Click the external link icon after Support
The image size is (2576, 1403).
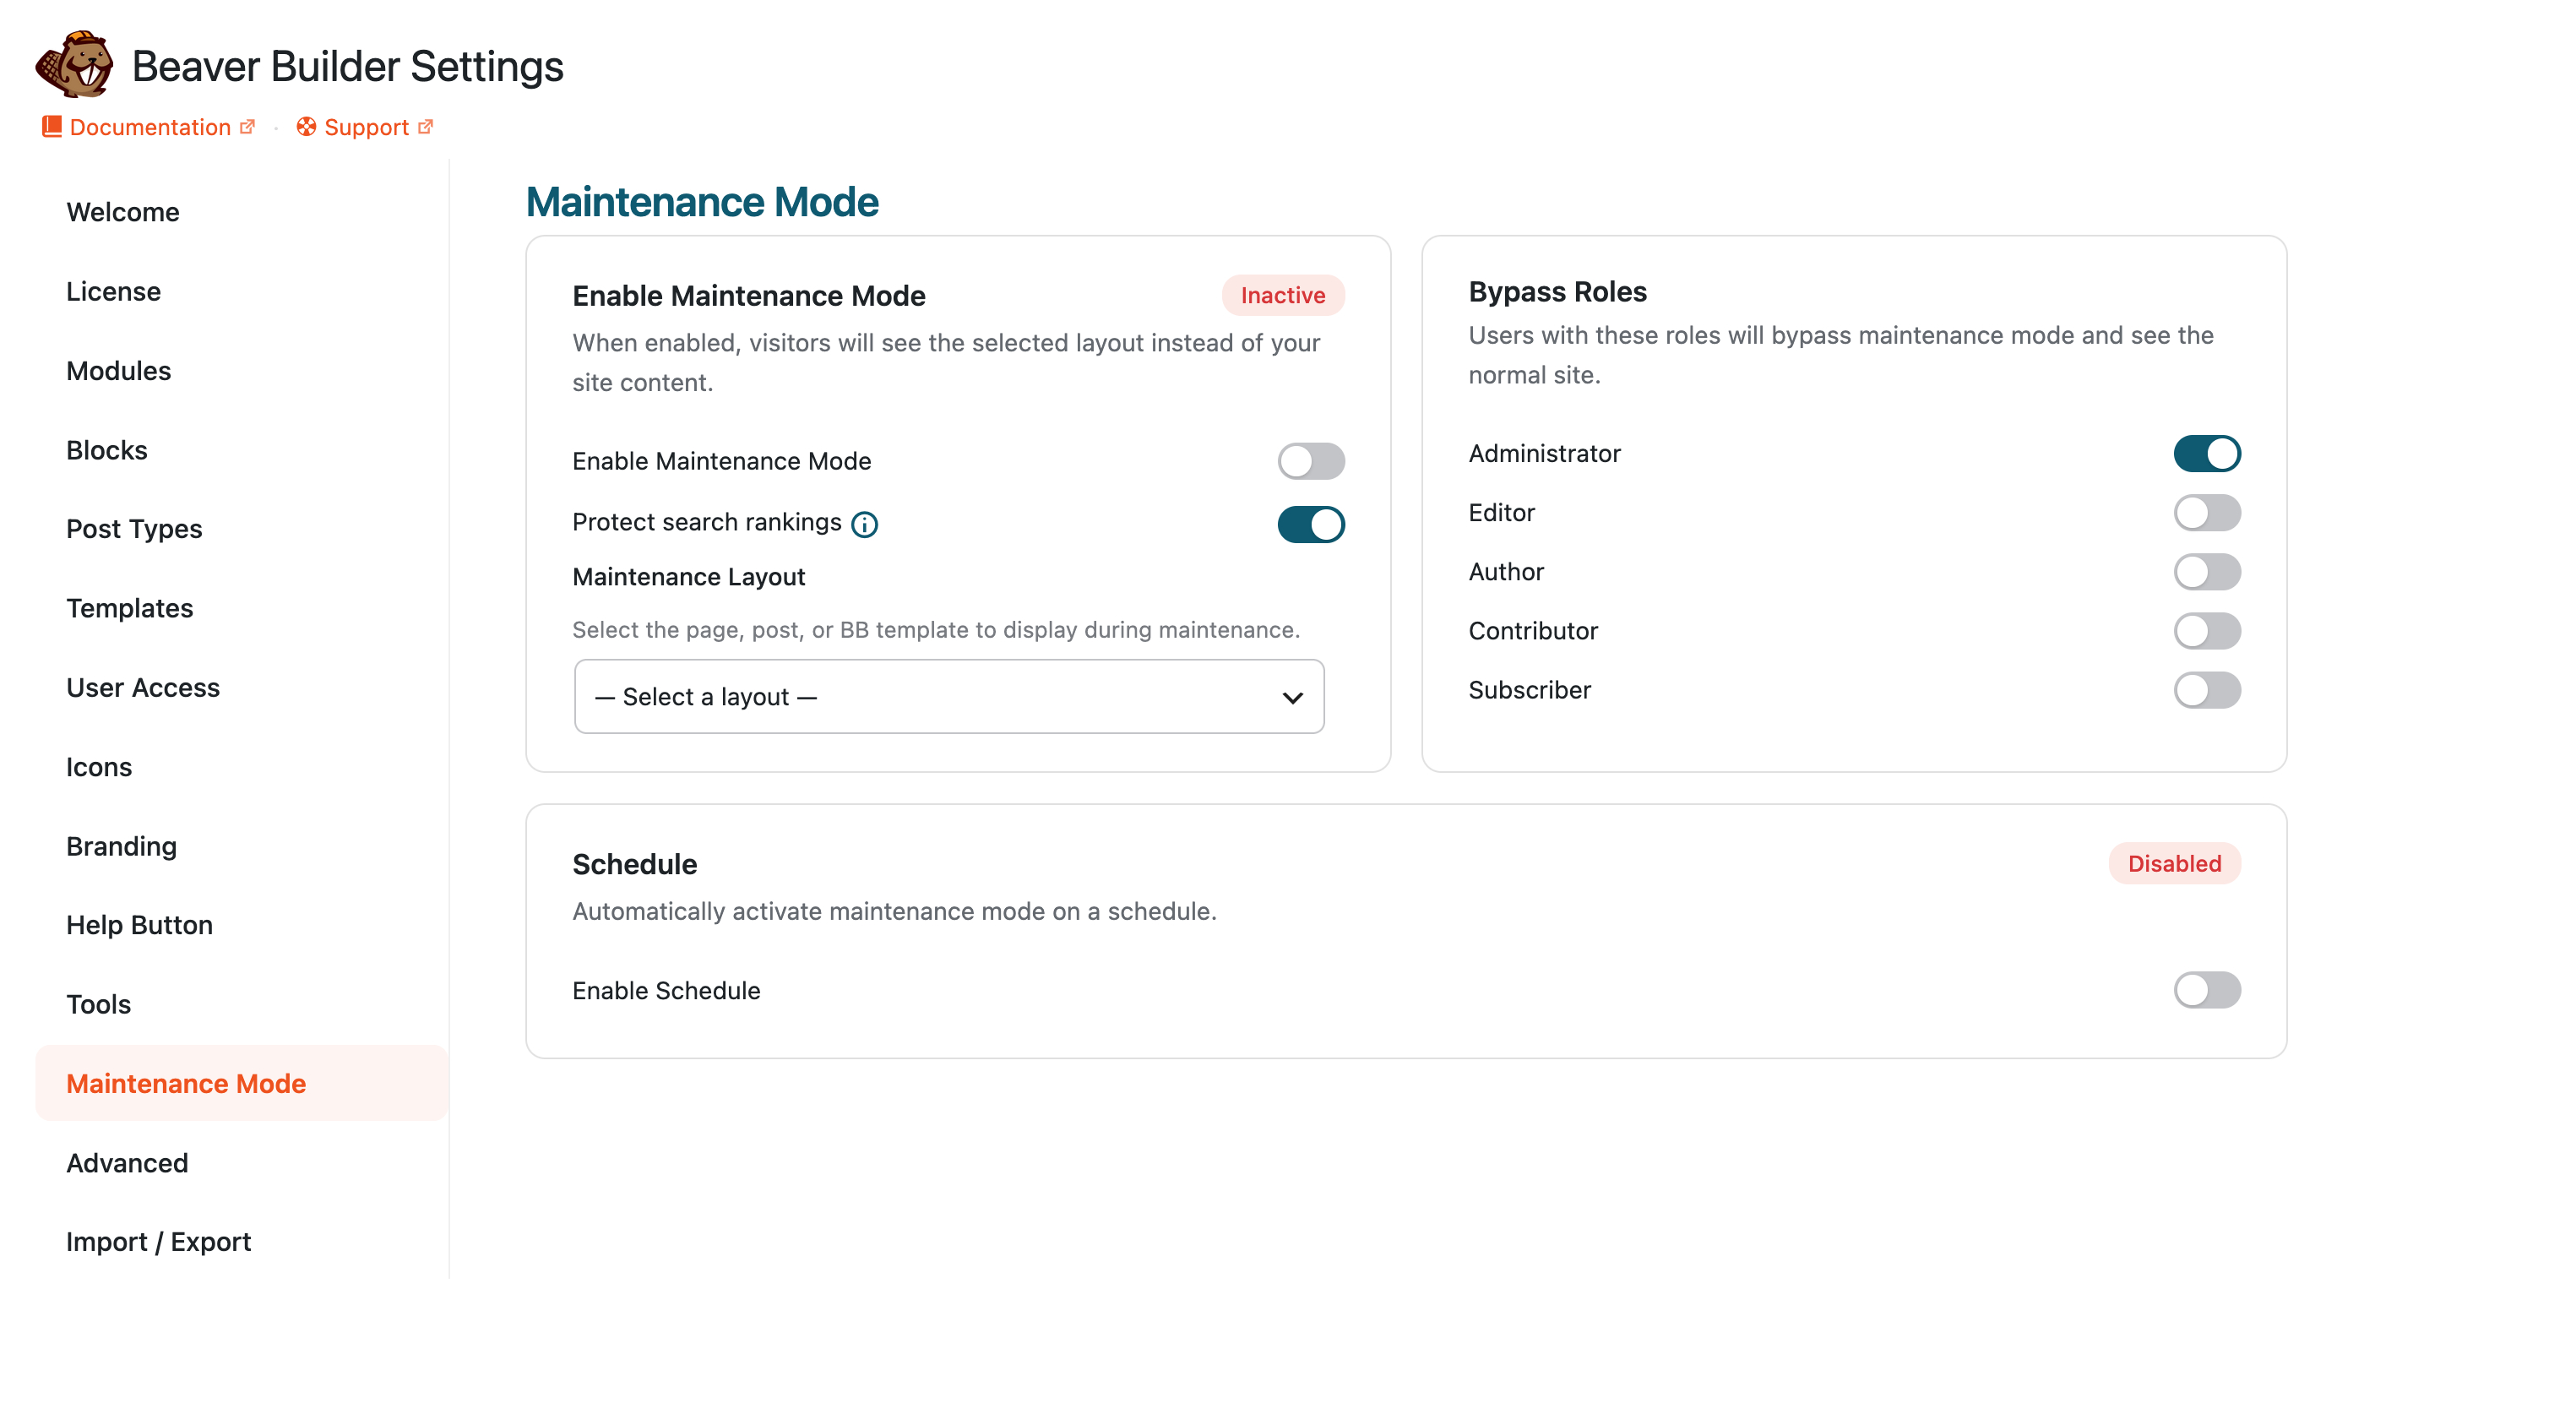click(426, 127)
